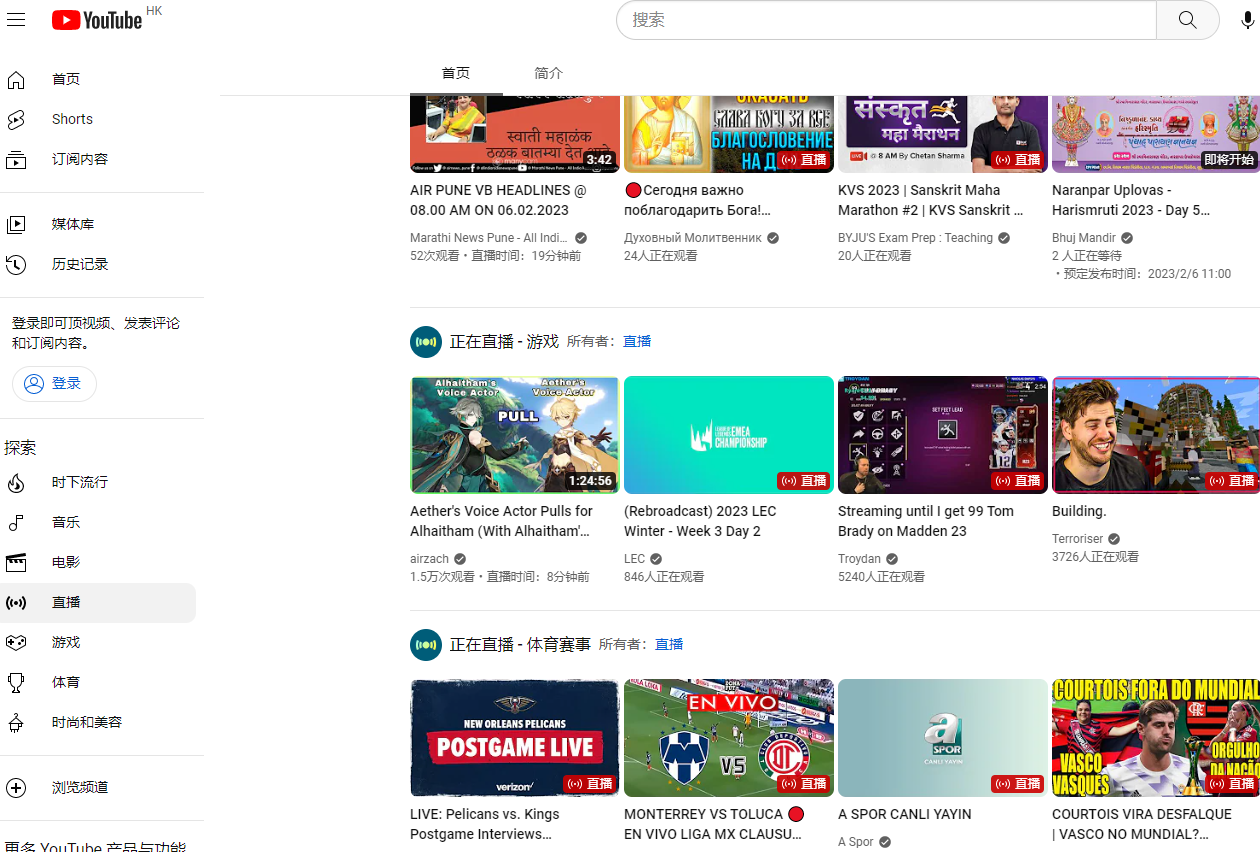Image resolution: width=1260 pixels, height=852 pixels.
Task: Open 历史记录 history in sidebar
Action: click(x=79, y=264)
